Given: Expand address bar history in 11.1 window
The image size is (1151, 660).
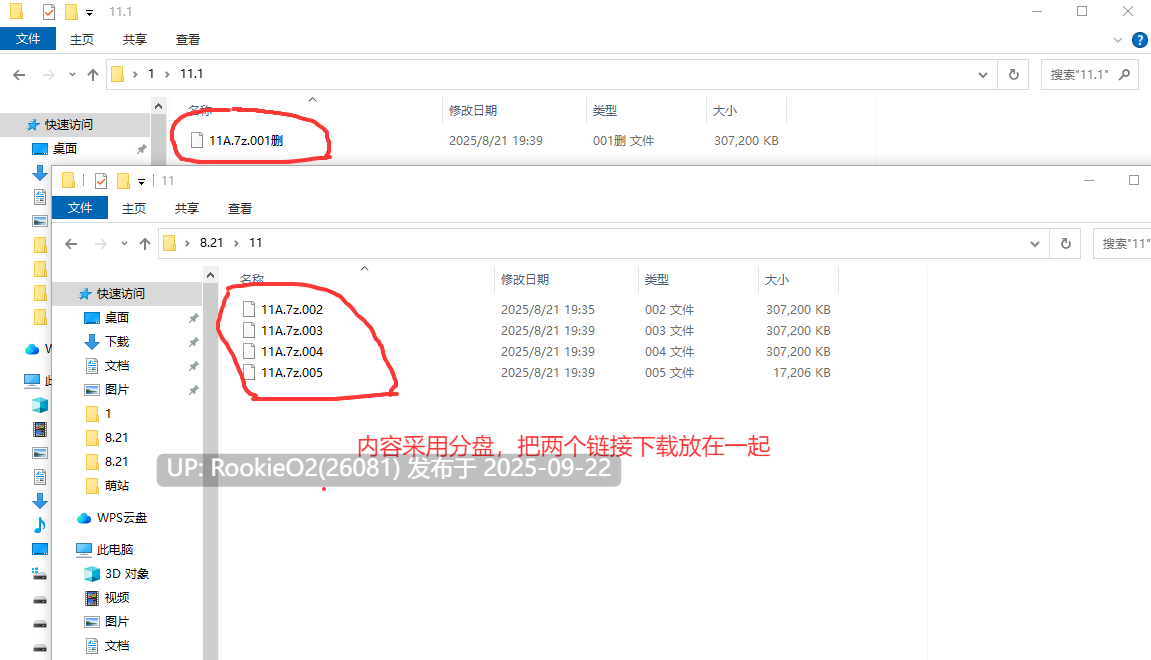Looking at the screenshot, I should [x=982, y=75].
